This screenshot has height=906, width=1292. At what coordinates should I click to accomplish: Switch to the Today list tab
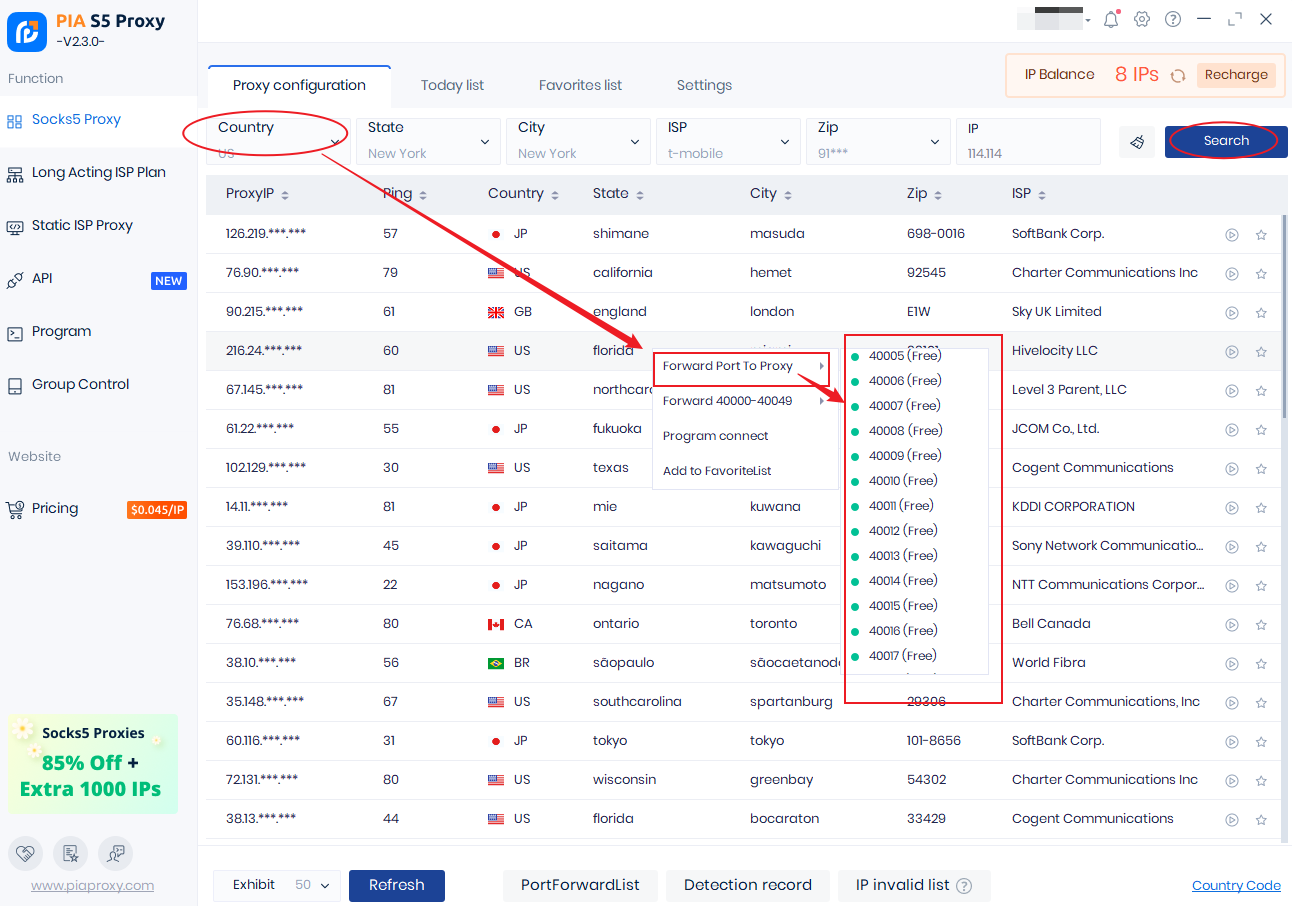(x=452, y=85)
